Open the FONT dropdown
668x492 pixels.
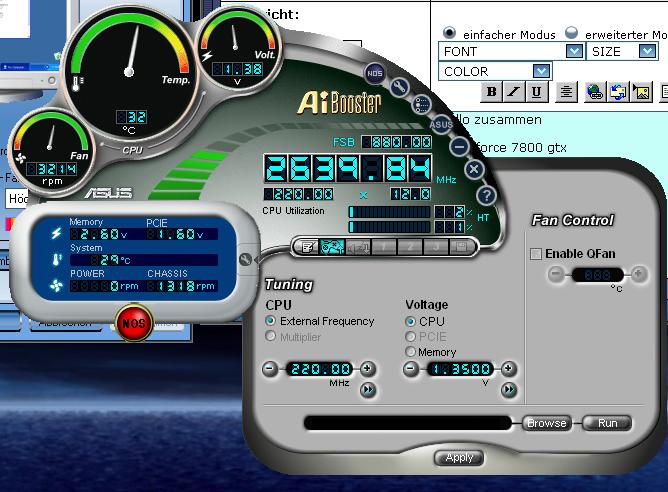coord(573,51)
